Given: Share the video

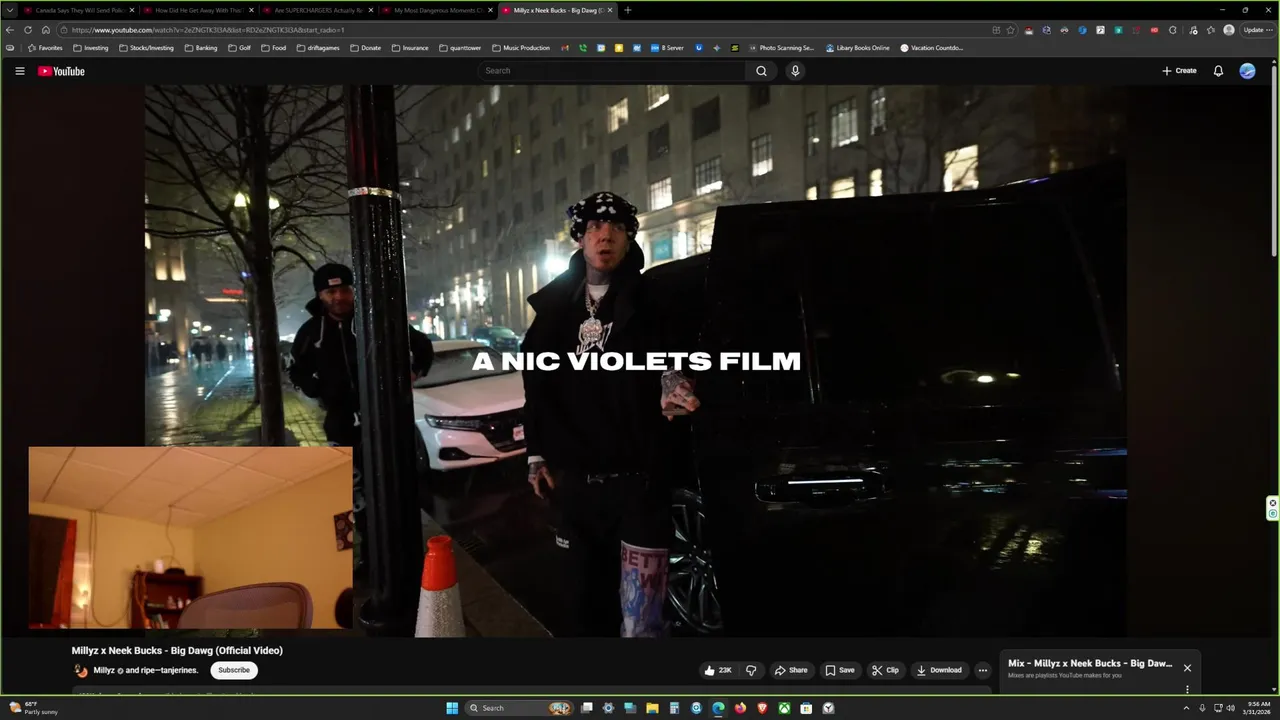Looking at the screenshot, I should coord(791,670).
